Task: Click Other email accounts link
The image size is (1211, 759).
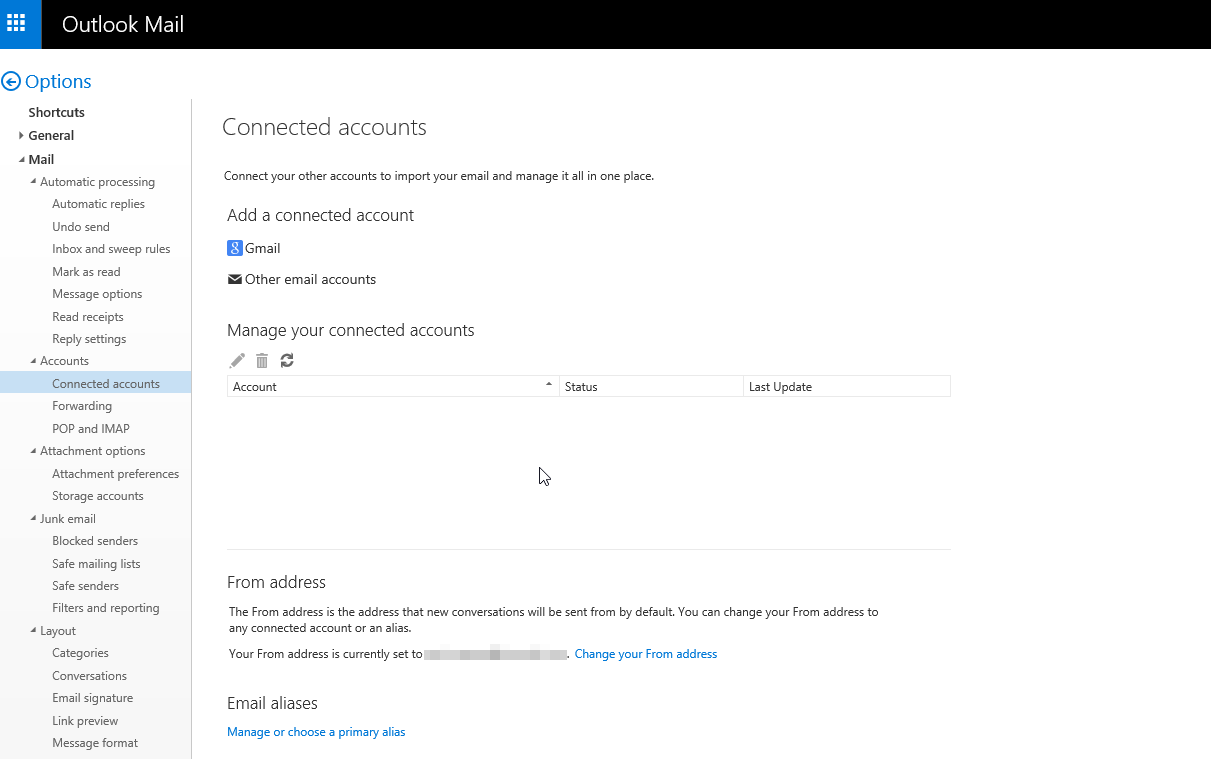Action: 310,279
